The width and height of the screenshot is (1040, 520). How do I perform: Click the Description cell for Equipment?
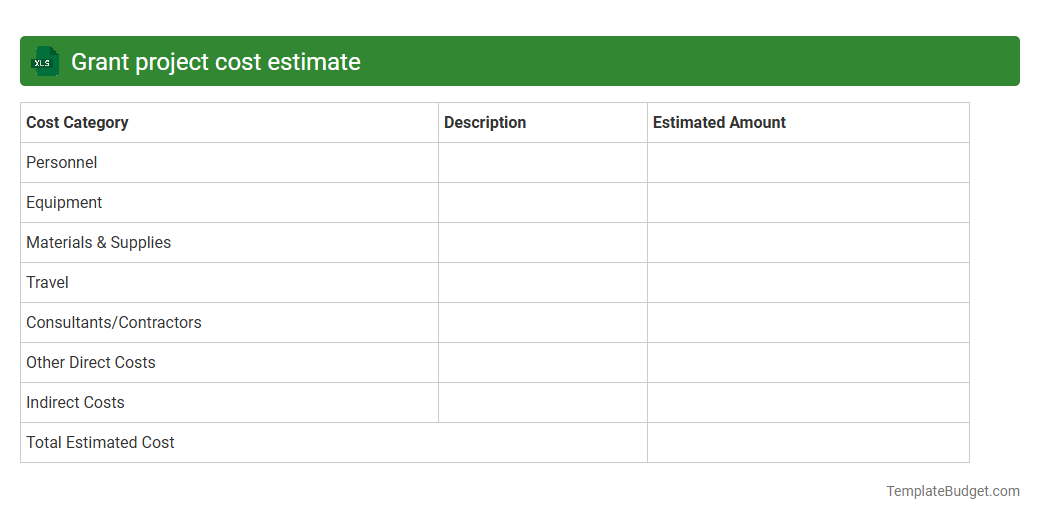pyautogui.click(x=543, y=202)
